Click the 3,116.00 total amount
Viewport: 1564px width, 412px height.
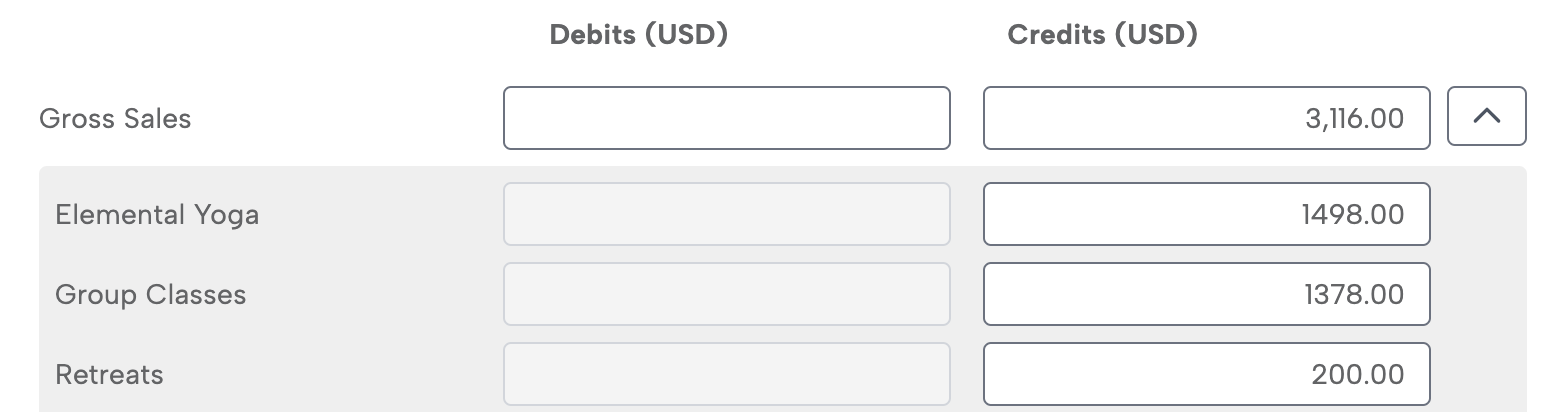coord(1354,119)
